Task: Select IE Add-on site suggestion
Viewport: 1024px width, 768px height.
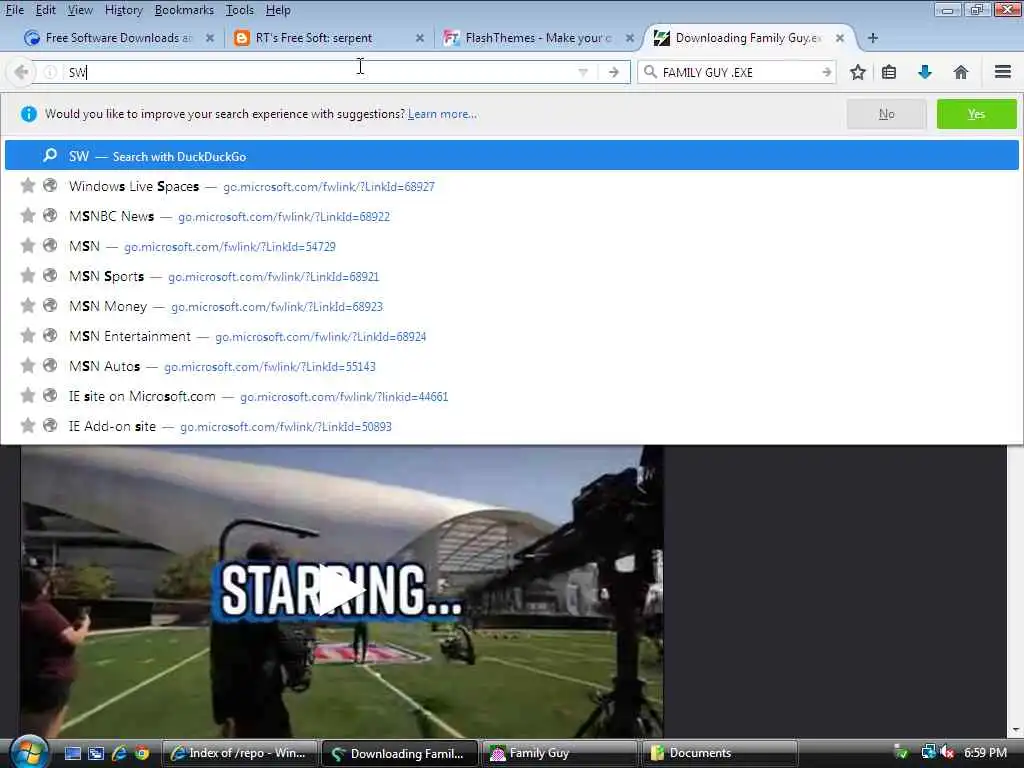Action: [x=511, y=426]
